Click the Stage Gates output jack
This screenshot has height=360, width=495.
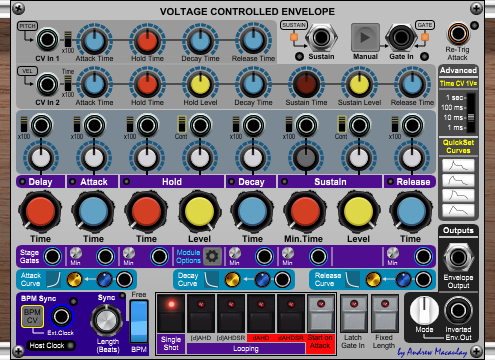52,257
